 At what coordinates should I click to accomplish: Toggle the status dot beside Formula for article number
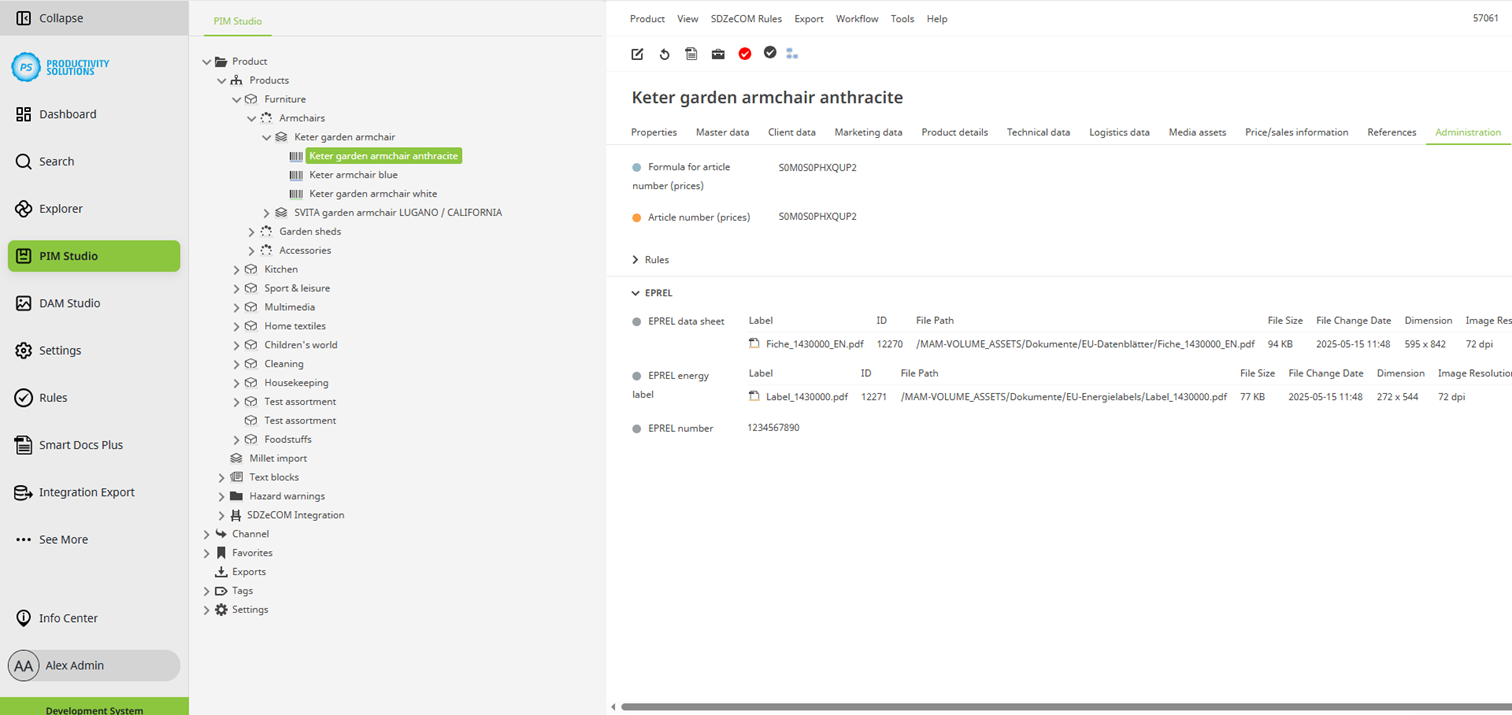pyautogui.click(x=638, y=167)
